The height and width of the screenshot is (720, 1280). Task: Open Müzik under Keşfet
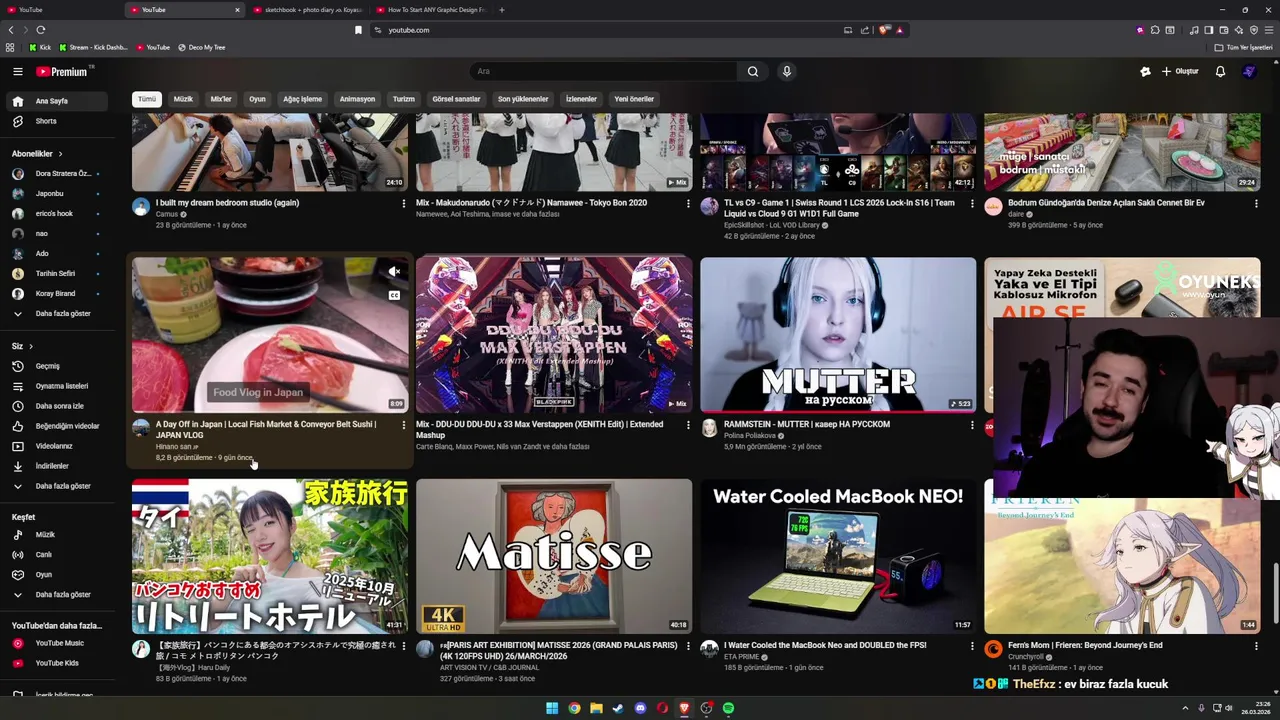(58, 535)
